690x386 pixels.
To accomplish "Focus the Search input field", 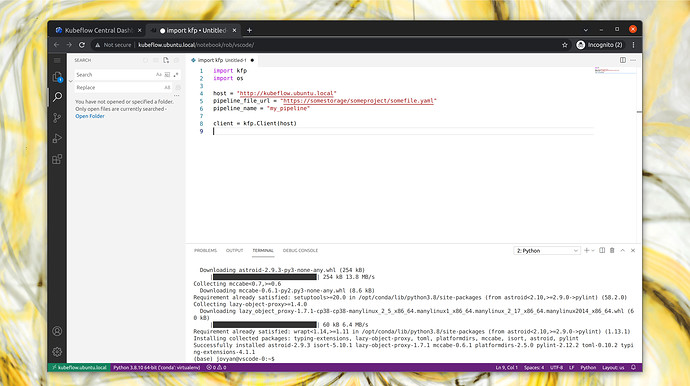I will click(x=114, y=75).
